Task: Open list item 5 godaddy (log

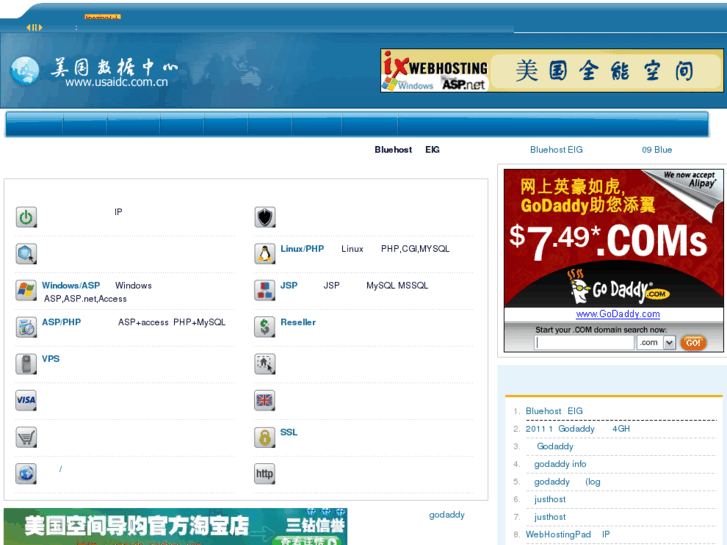Action: click(x=567, y=481)
